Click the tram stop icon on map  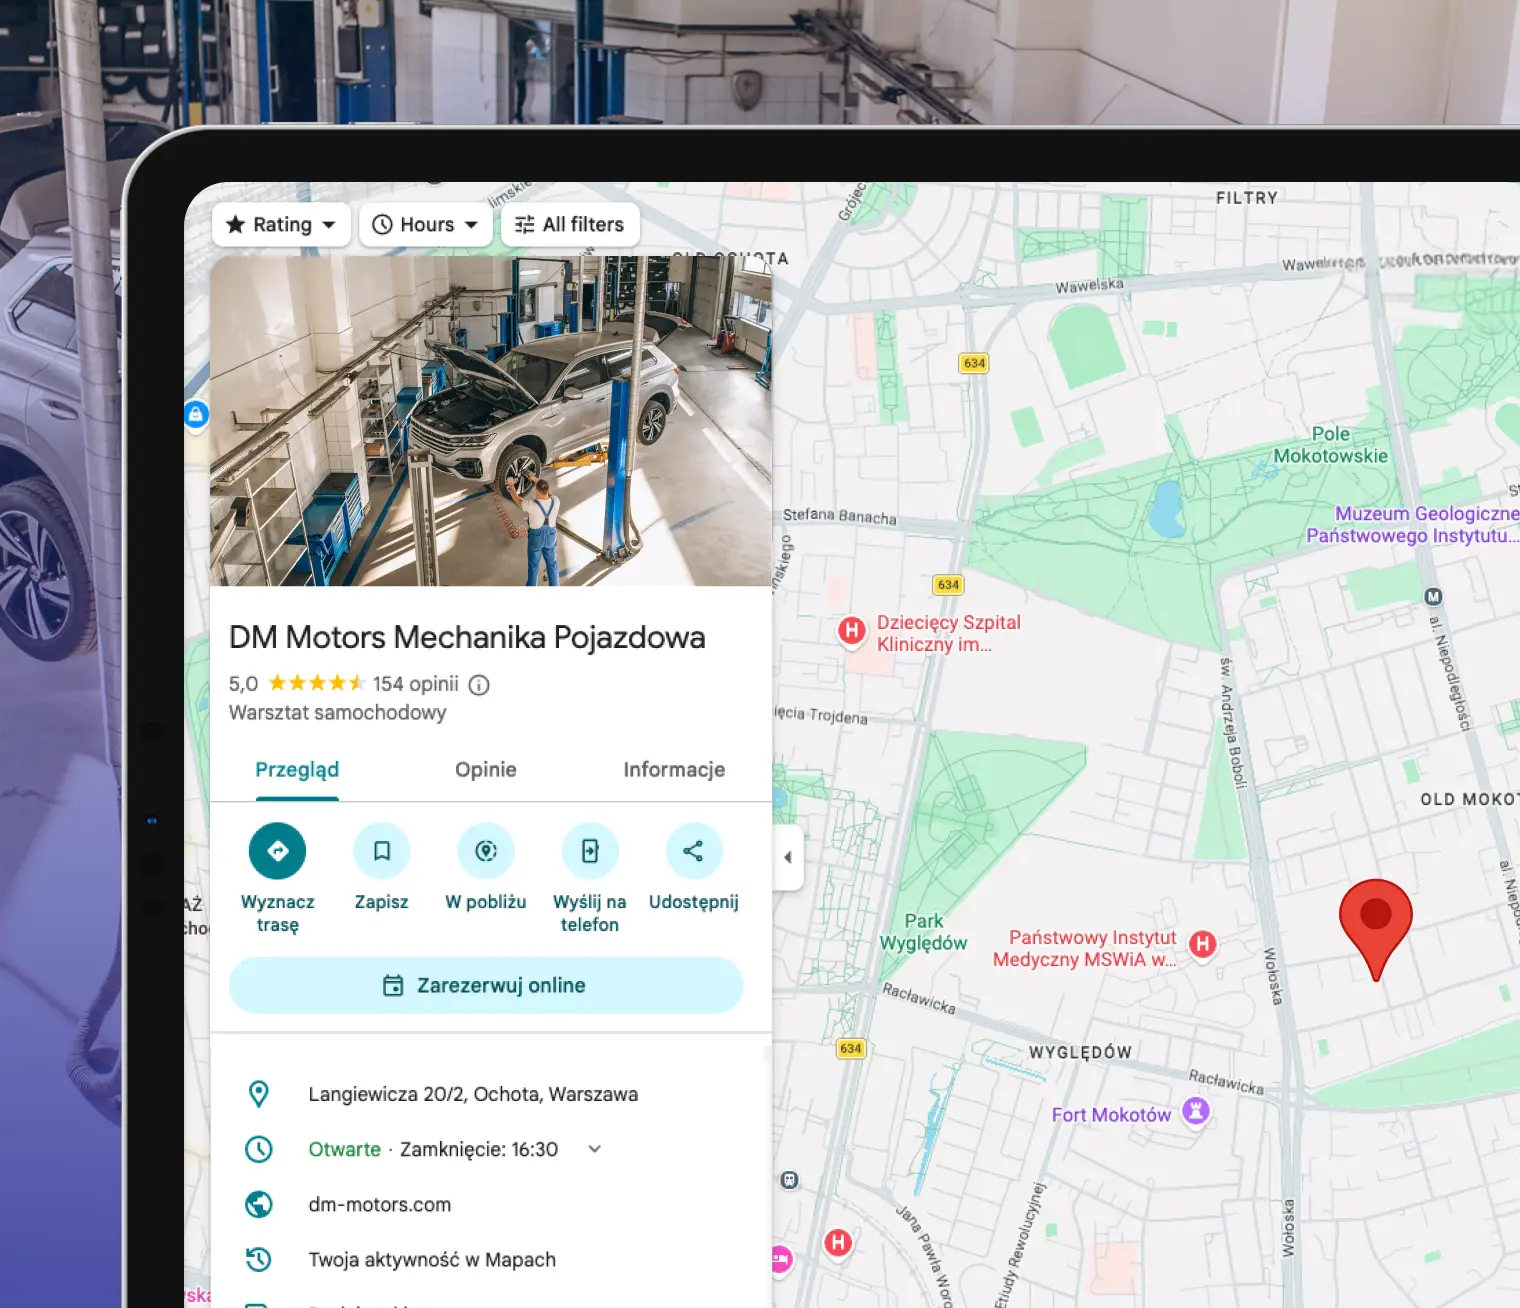790,1180
